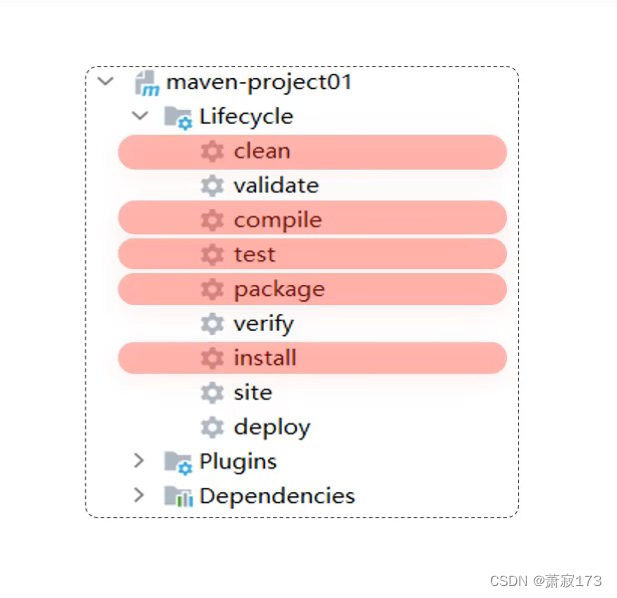617x598 pixels.
Task: Click the Maven module icon of maven-project01
Action: coord(147,83)
